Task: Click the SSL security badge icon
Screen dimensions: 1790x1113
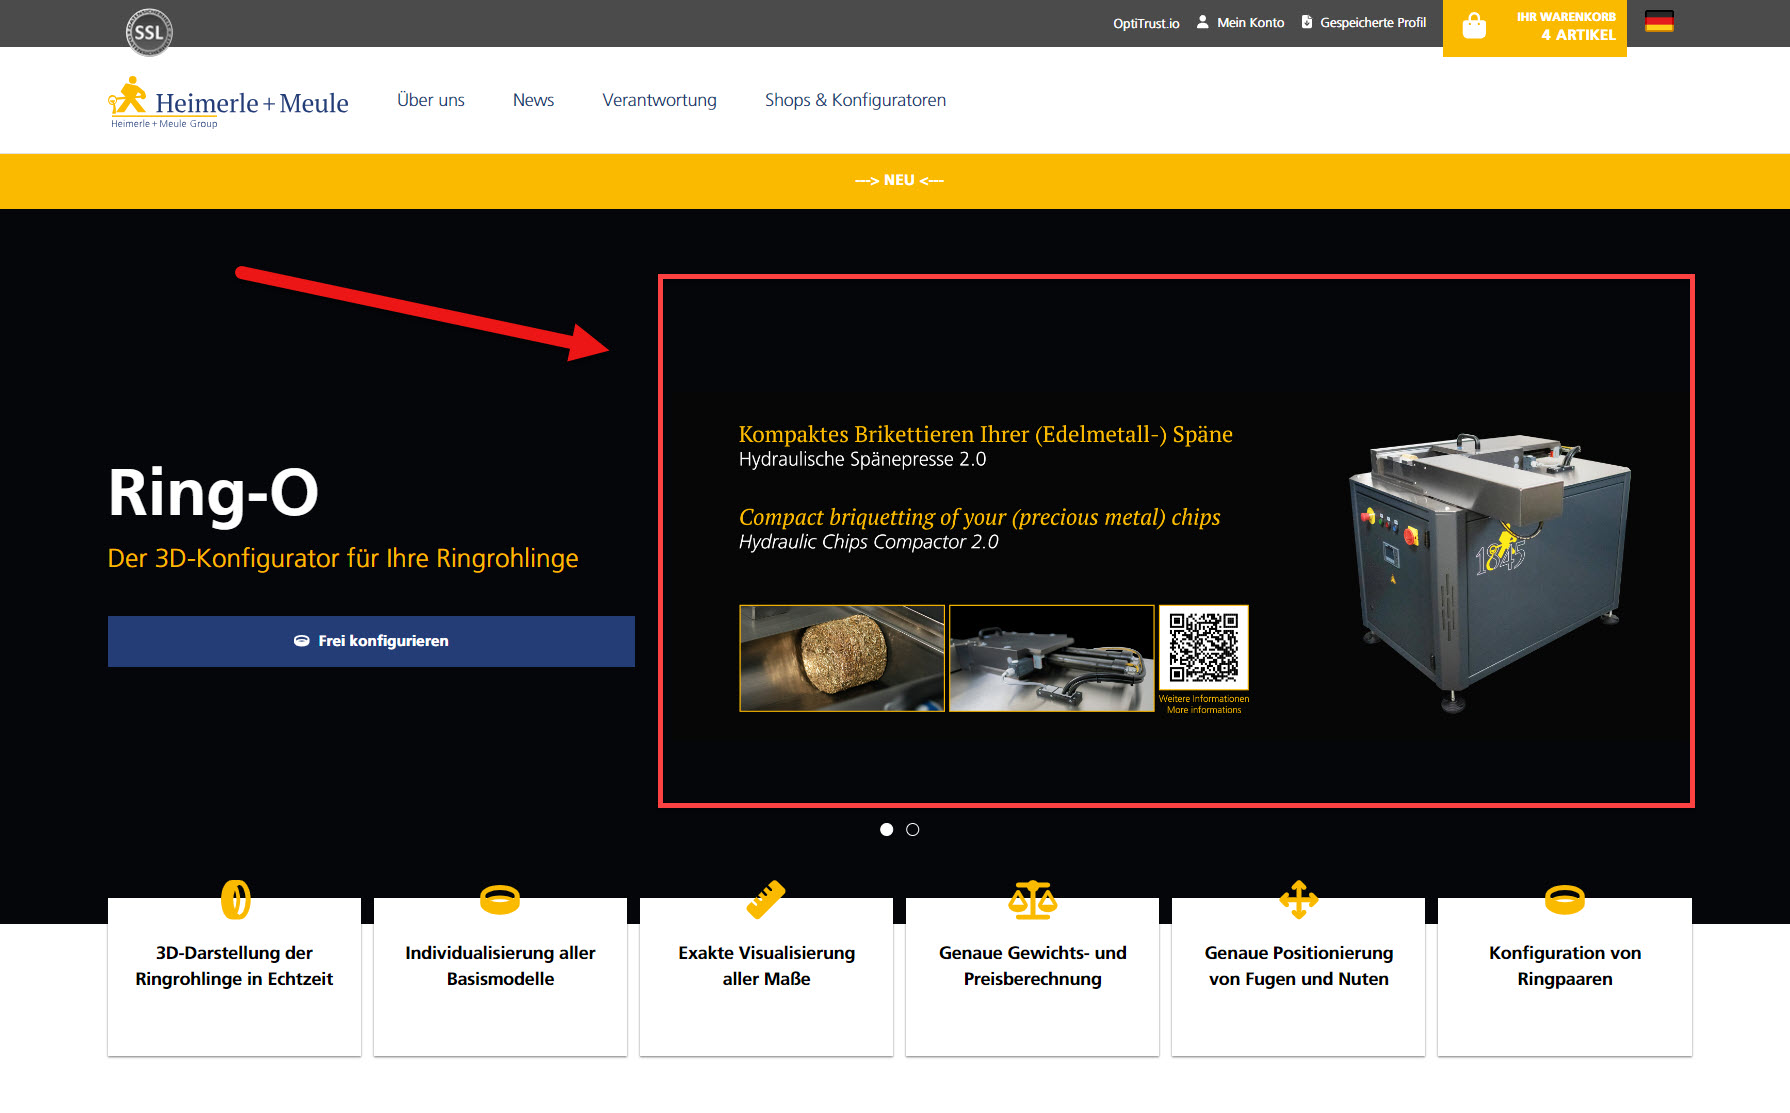Action: click(x=149, y=32)
